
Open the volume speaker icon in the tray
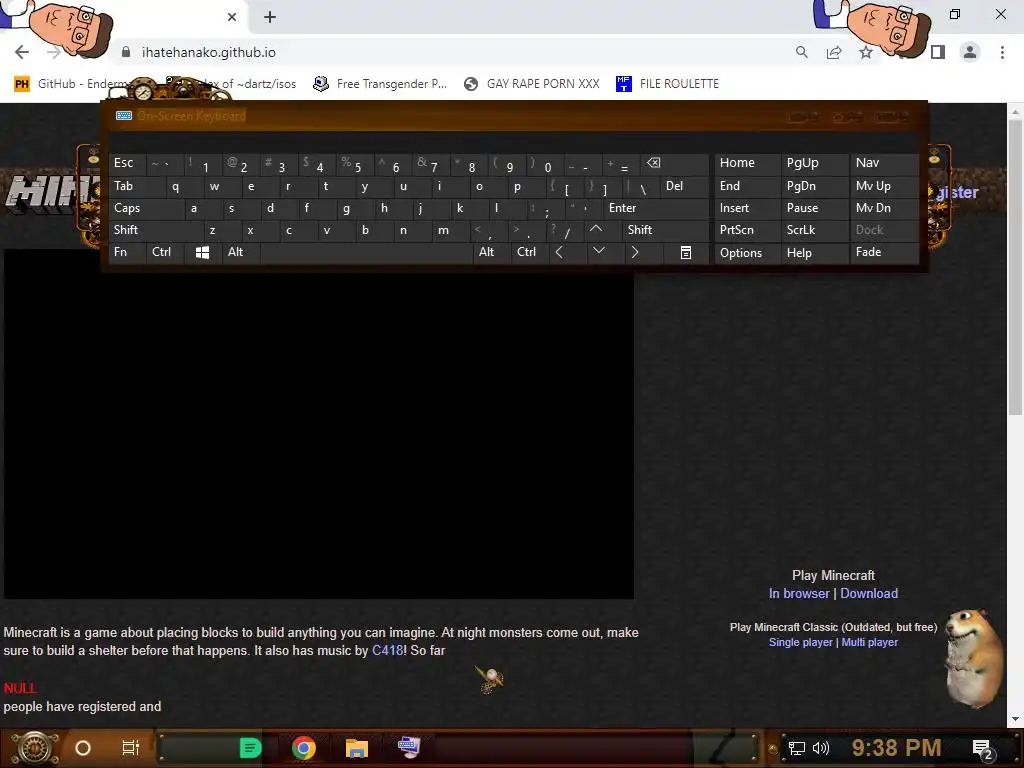(820, 748)
